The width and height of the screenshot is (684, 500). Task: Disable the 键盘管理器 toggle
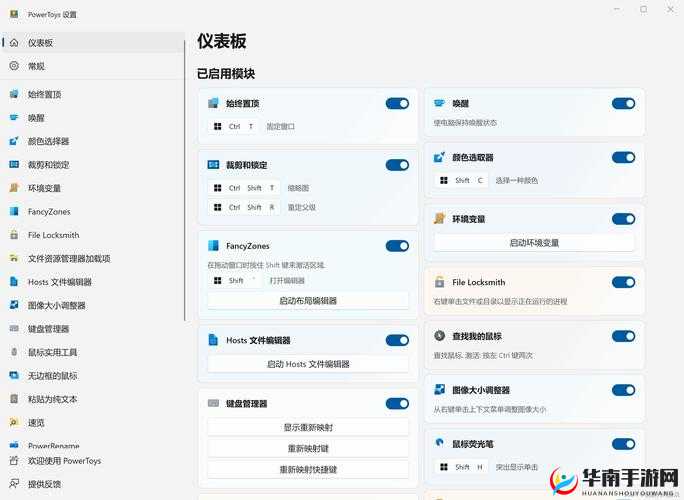[397, 404]
